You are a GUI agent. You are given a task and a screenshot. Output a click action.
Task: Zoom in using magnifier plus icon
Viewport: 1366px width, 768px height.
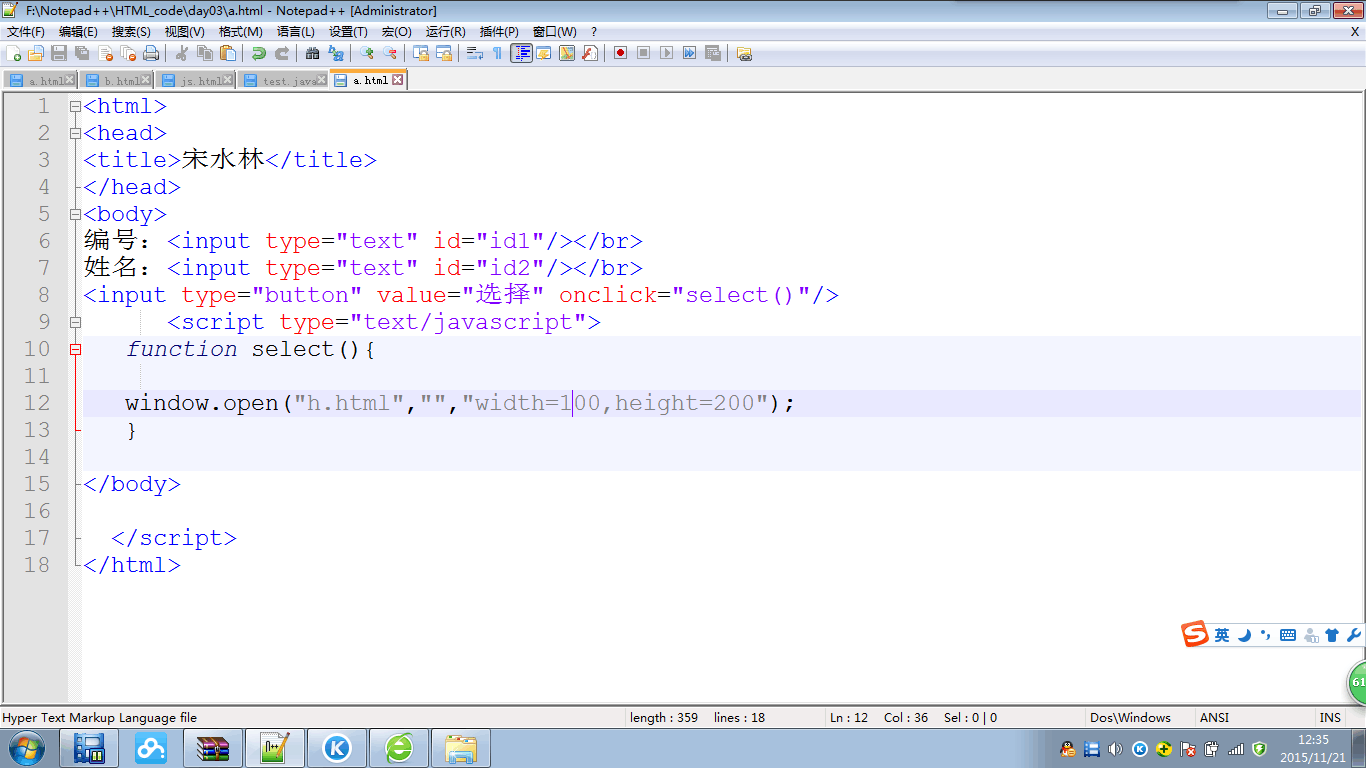pos(366,53)
